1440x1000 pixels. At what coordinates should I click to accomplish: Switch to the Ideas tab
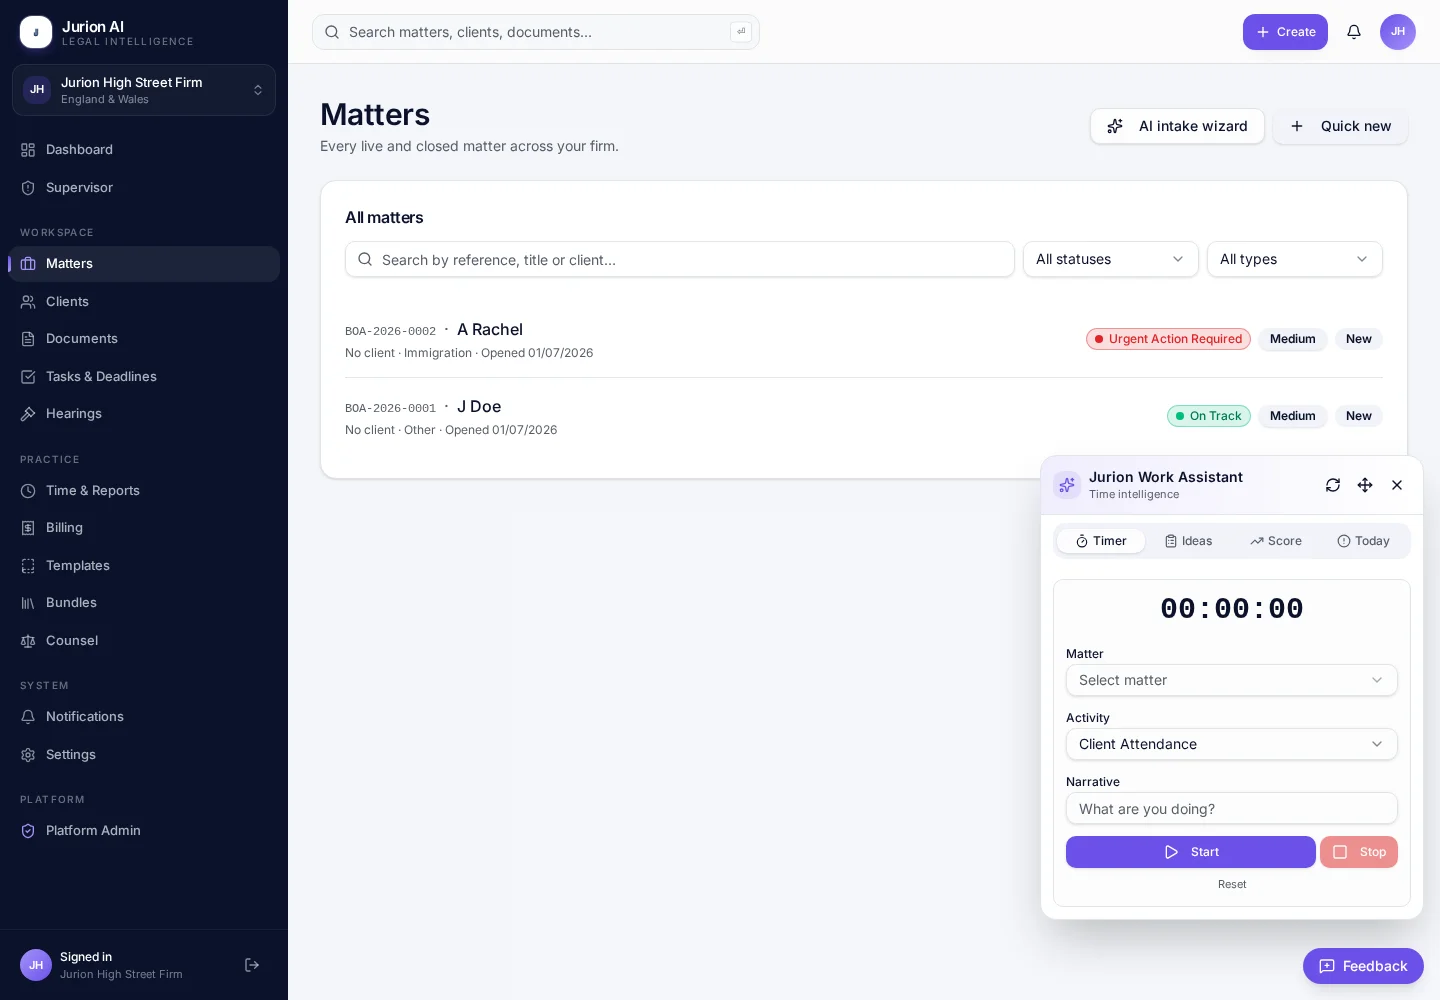[1188, 541]
